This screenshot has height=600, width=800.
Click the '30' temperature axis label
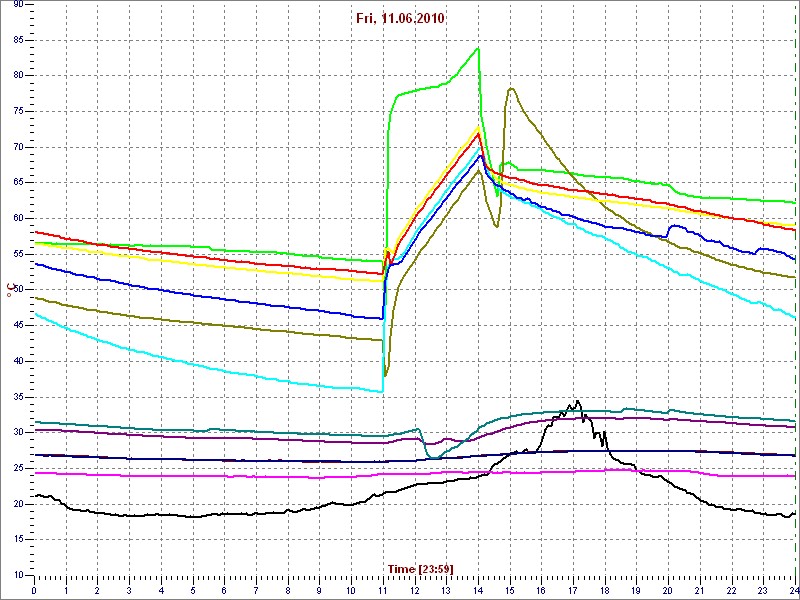(17, 433)
